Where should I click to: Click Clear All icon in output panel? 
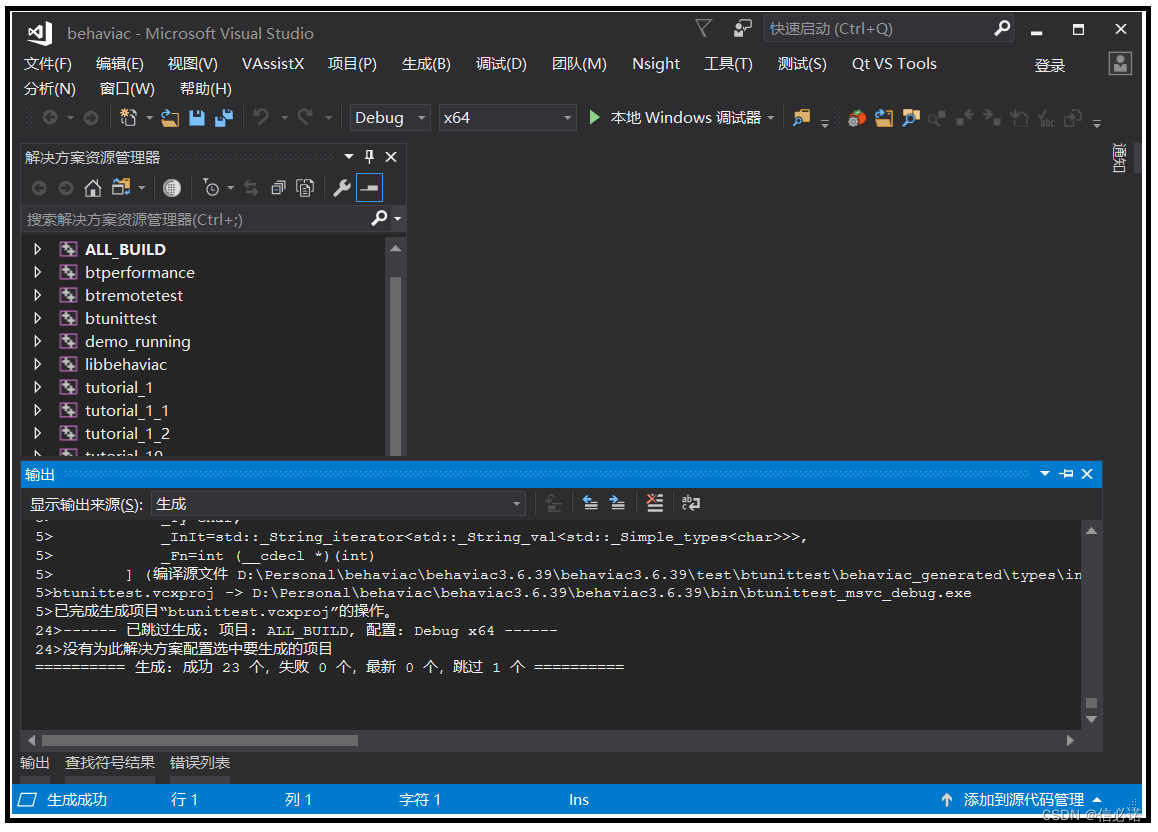(654, 503)
